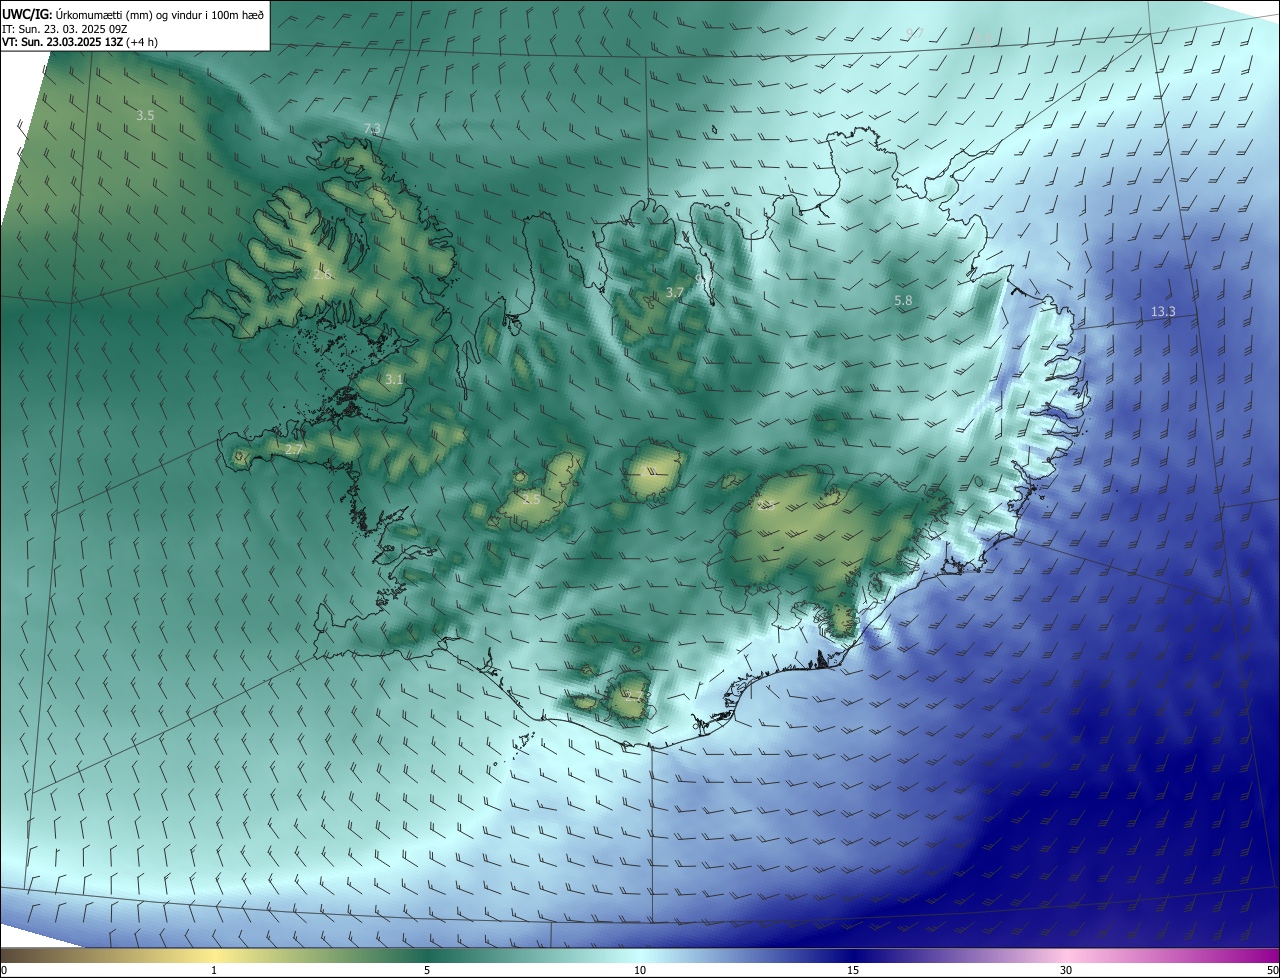The width and height of the screenshot is (1280, 978).
Task: Click the '30' tick on the color scale
Action: pos(1066,970)
